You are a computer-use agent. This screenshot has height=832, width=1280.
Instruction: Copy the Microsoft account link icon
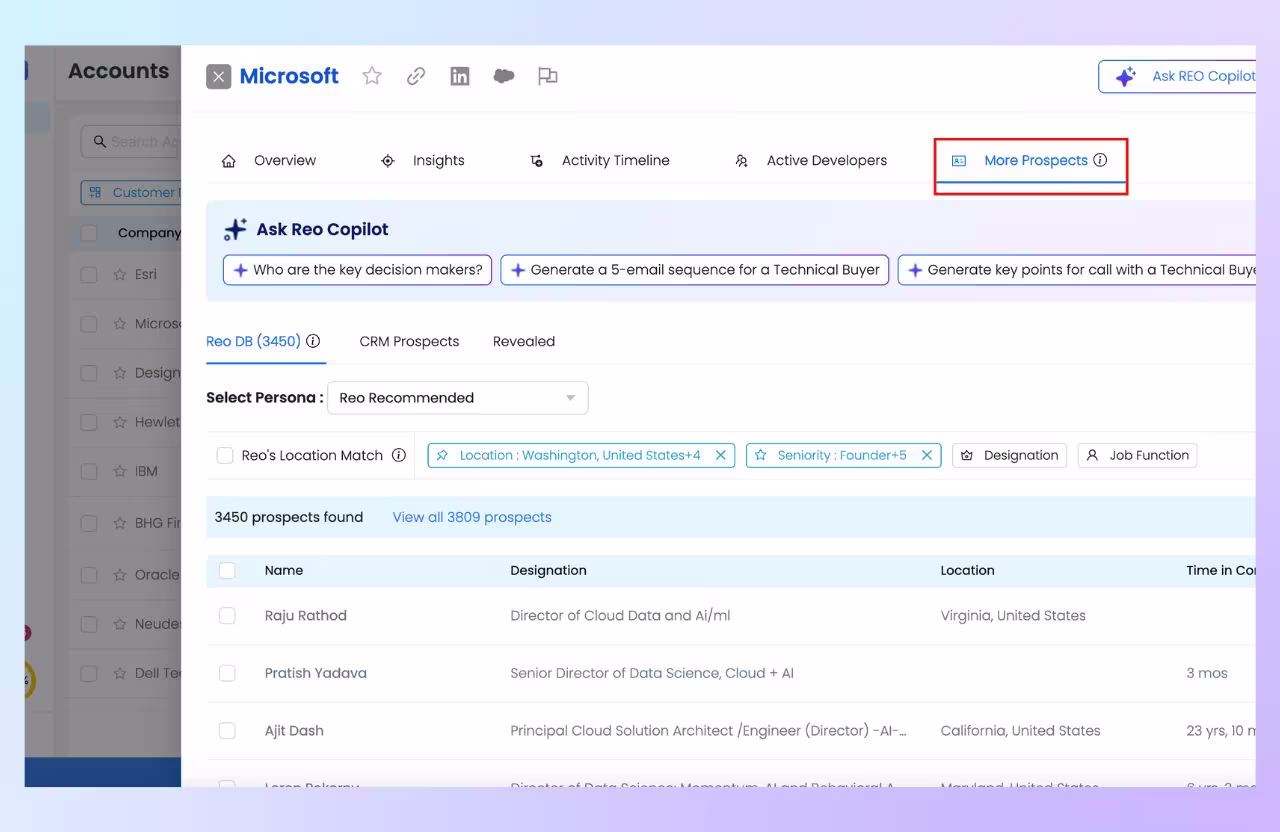(x=416, y=76)
